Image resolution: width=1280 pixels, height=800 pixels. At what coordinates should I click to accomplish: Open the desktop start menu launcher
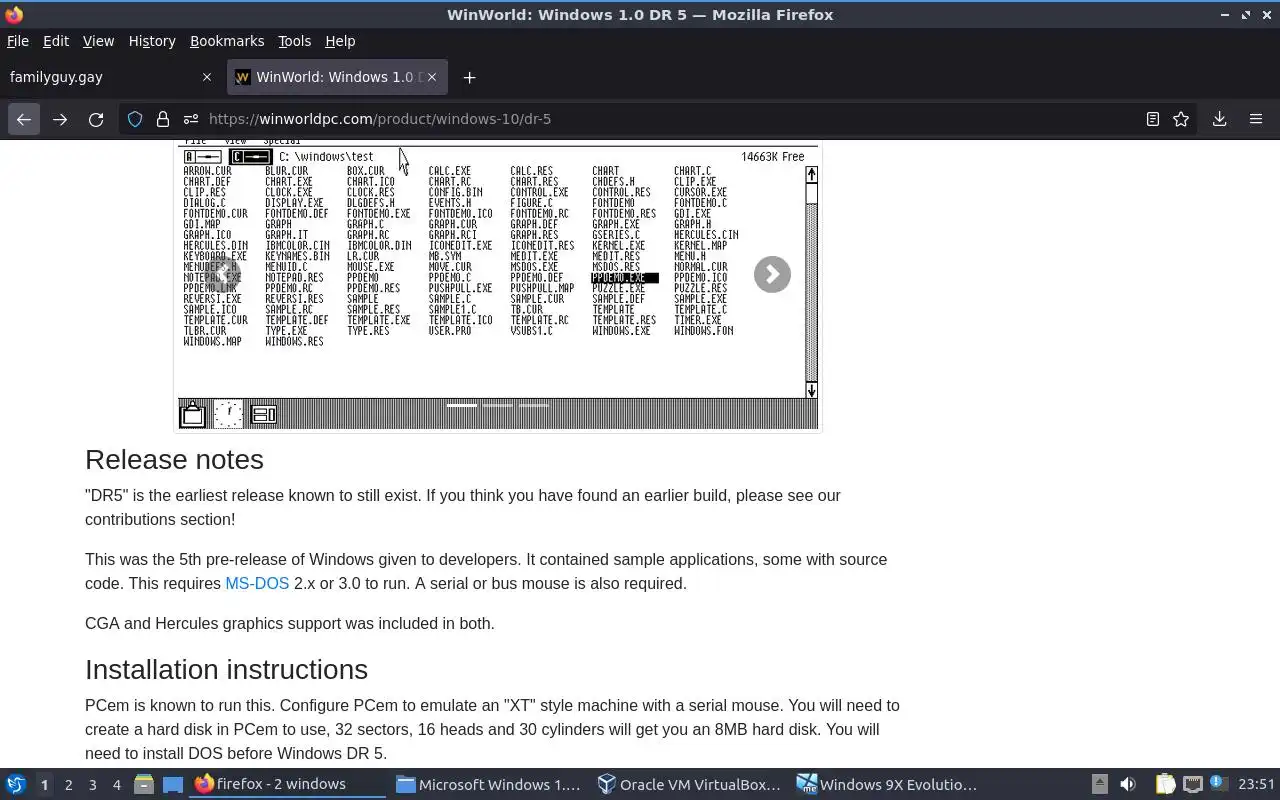tap(16, 784)
